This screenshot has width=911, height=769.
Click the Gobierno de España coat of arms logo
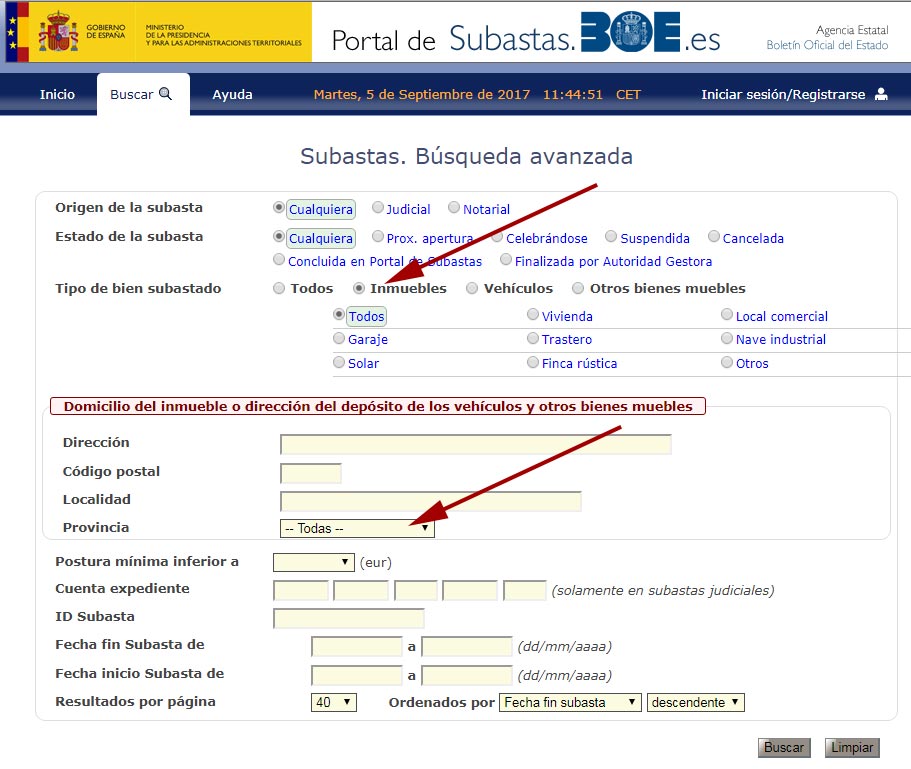[58, 33]
